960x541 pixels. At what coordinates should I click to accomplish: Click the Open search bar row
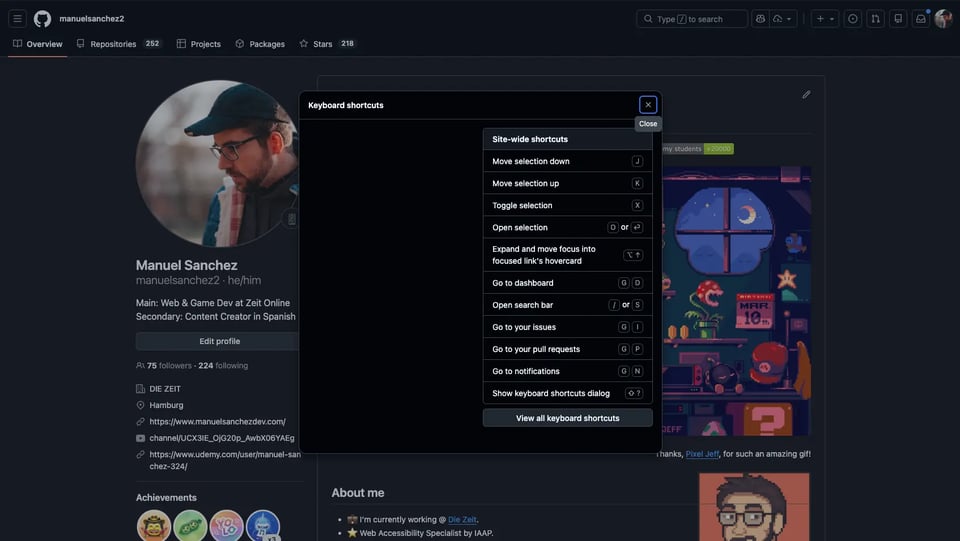tap(568, 305)
